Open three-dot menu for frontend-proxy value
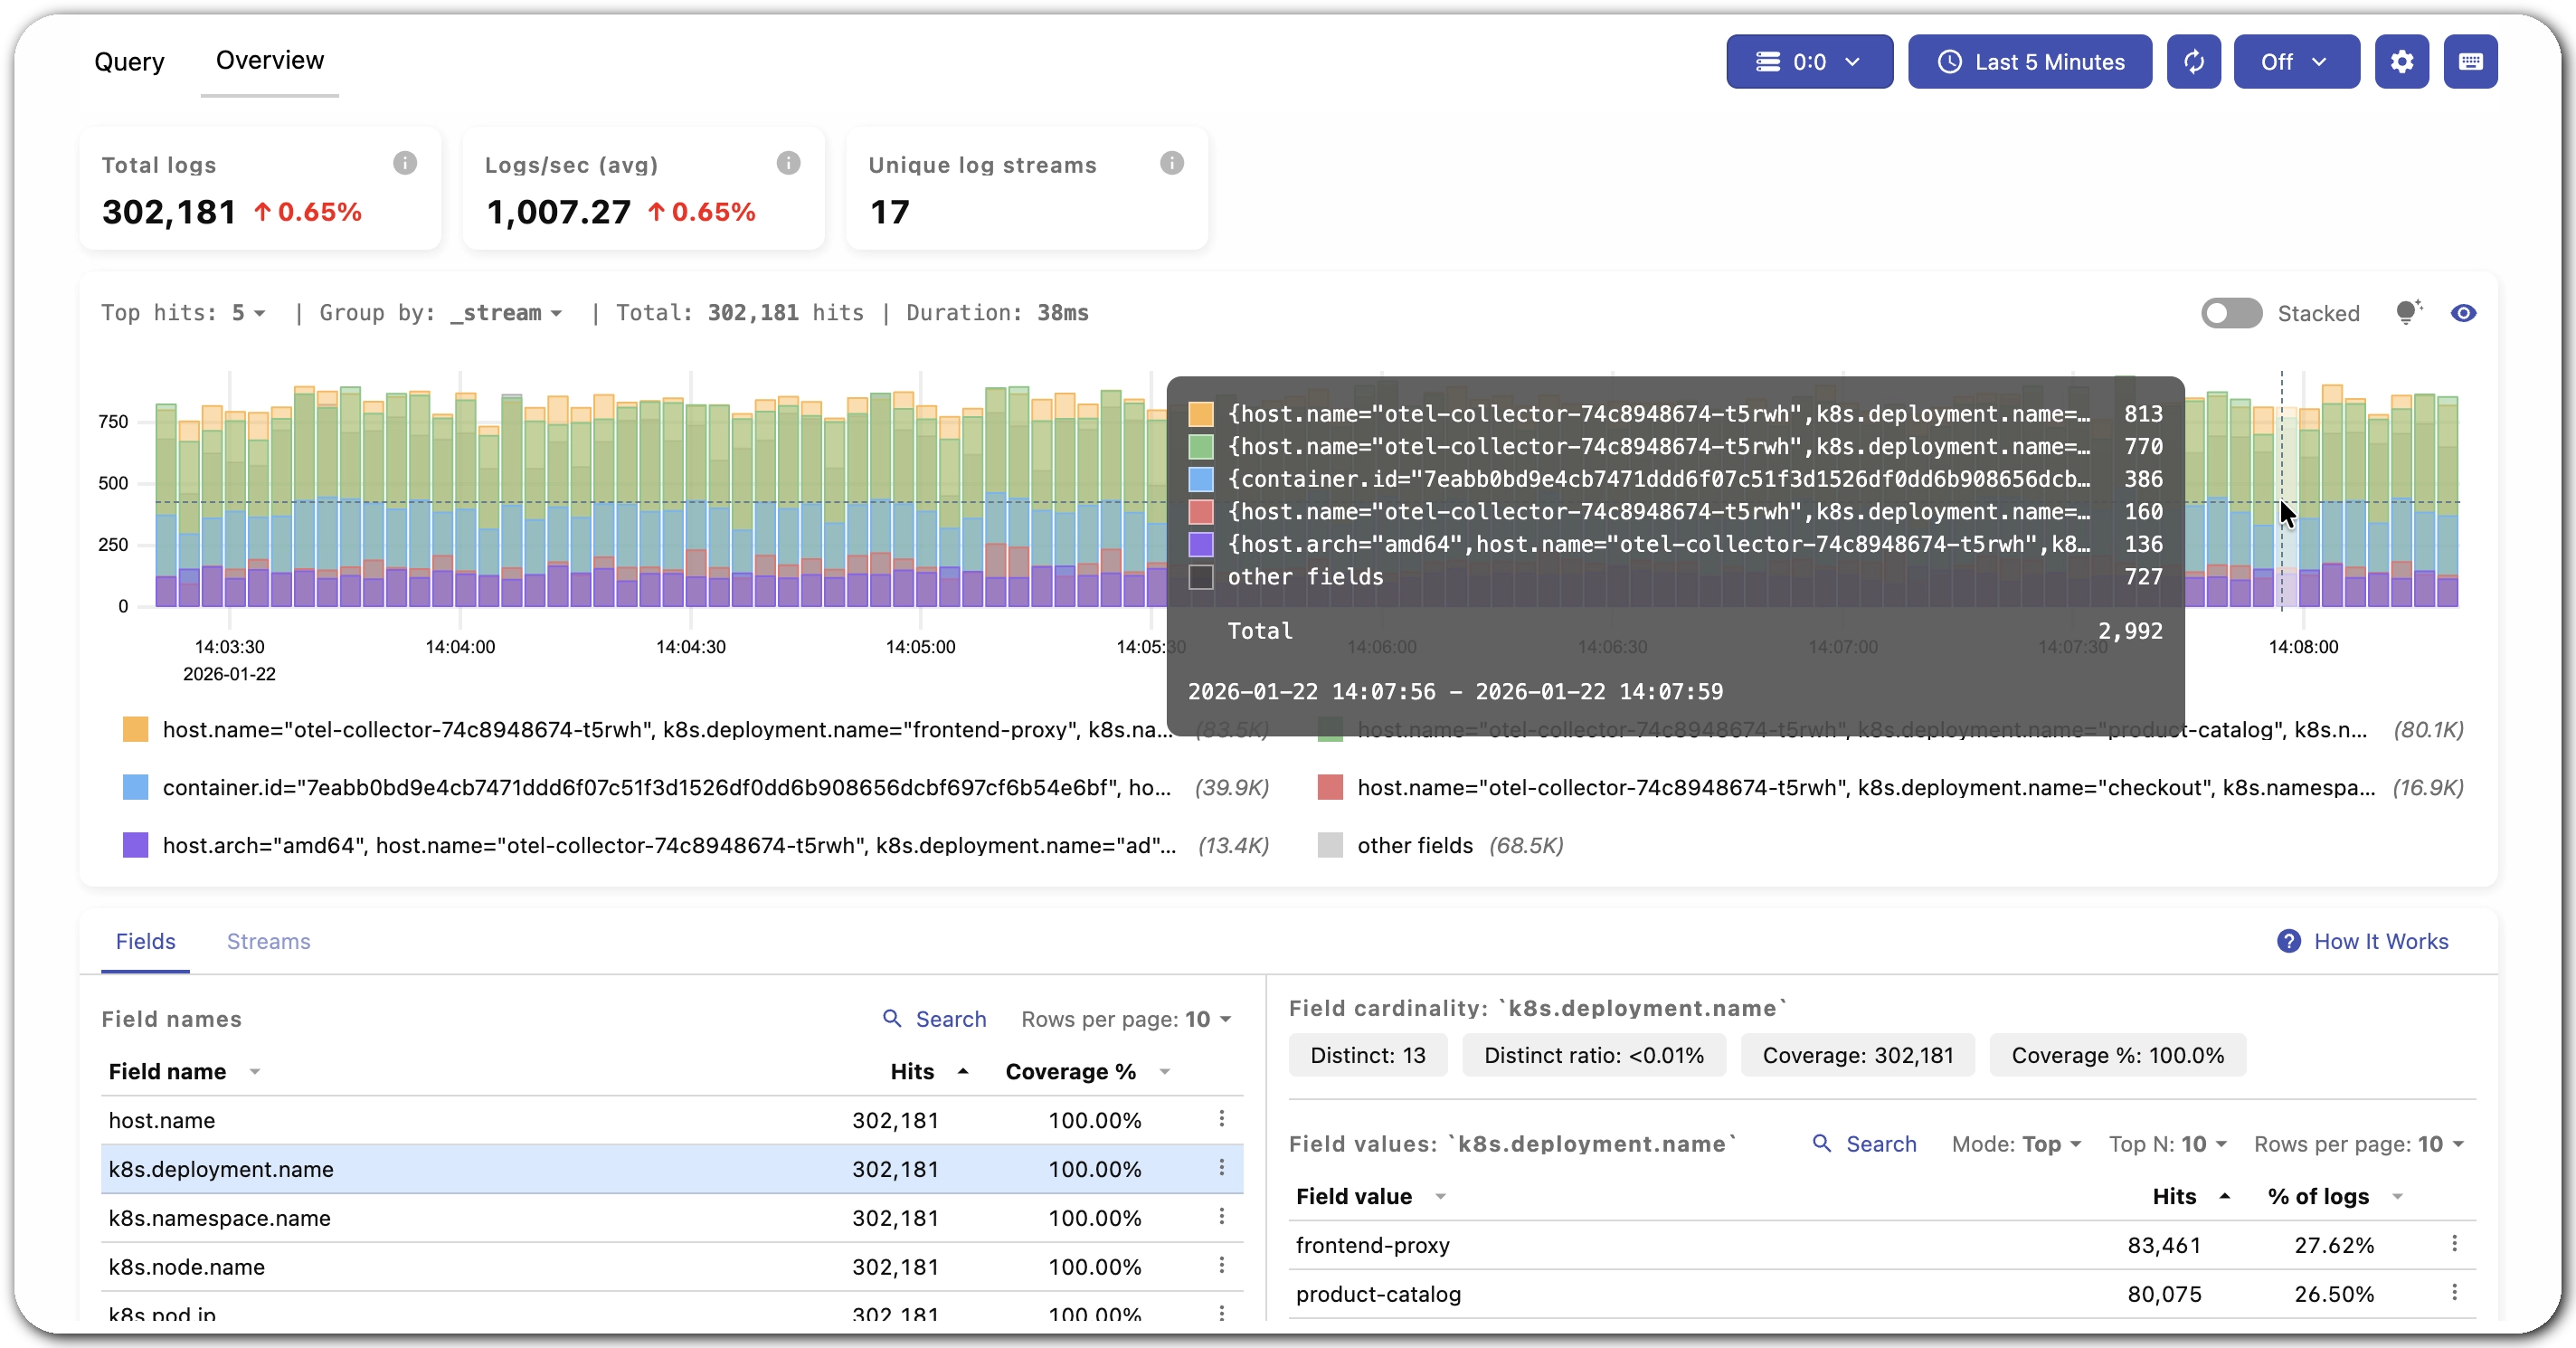Image resolution: width=2576 pixels, height=1348 pixels. pyautogui.click(x=2453, y=1244)
